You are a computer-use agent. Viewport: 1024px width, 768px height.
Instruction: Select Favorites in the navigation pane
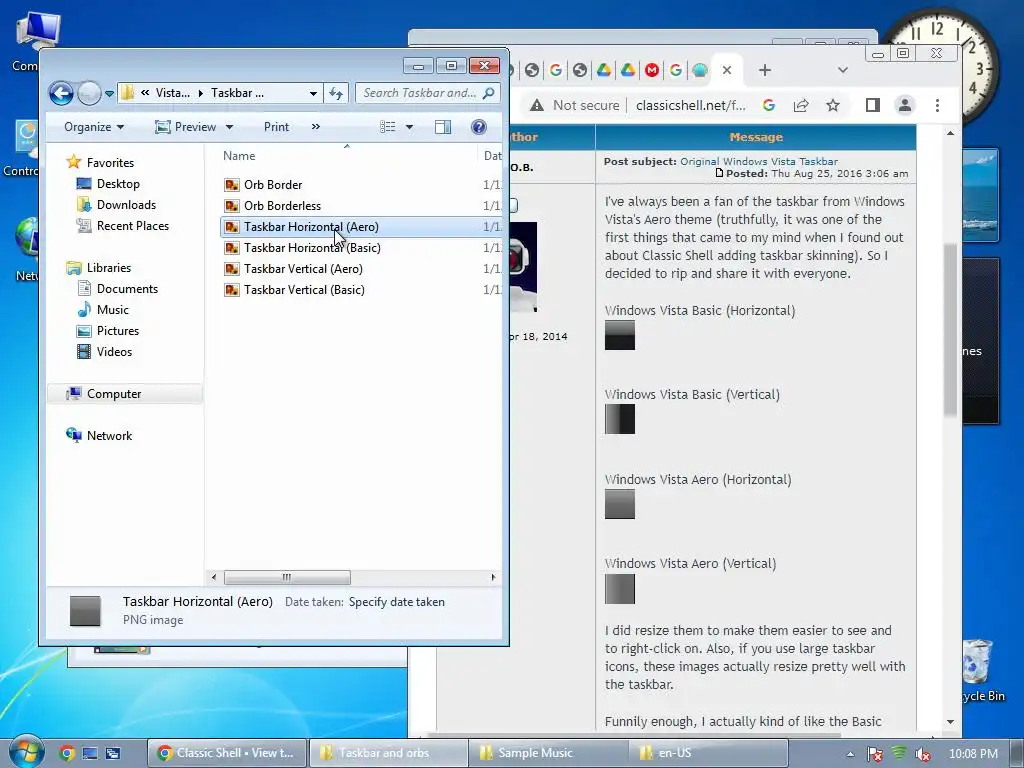click(x=110, y=163)
